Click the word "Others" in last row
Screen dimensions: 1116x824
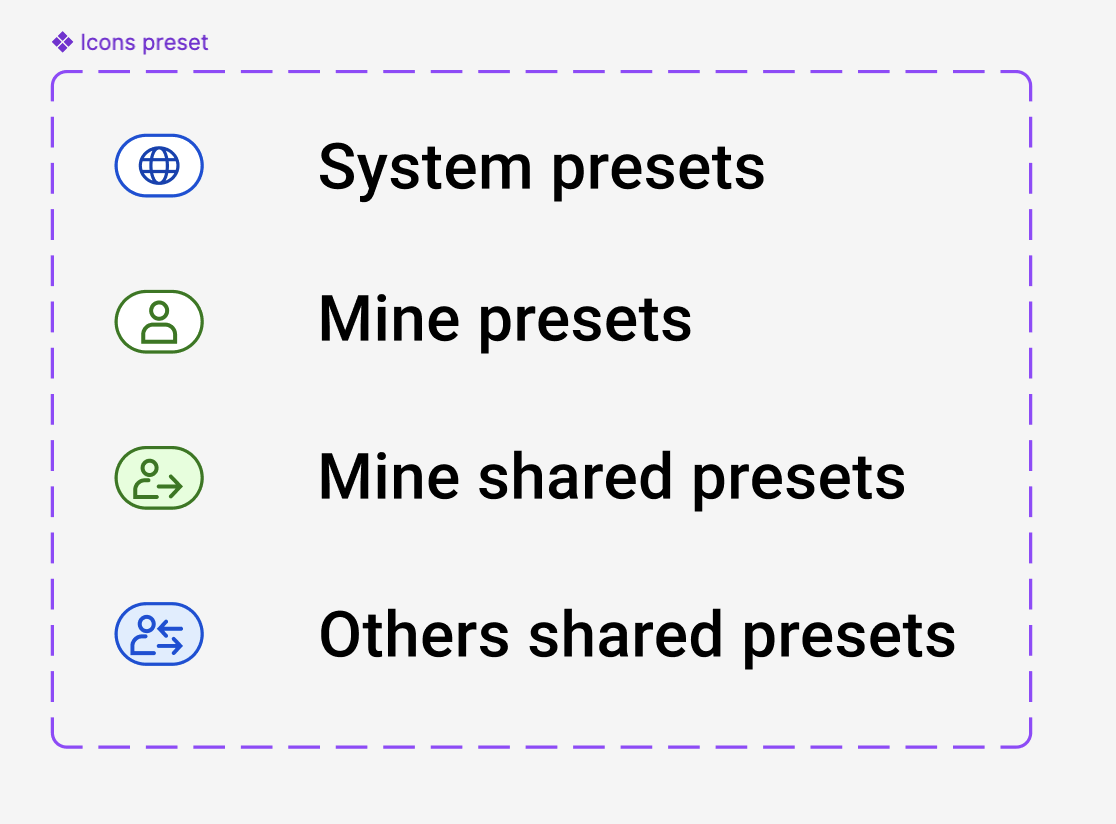pos(414,634)
